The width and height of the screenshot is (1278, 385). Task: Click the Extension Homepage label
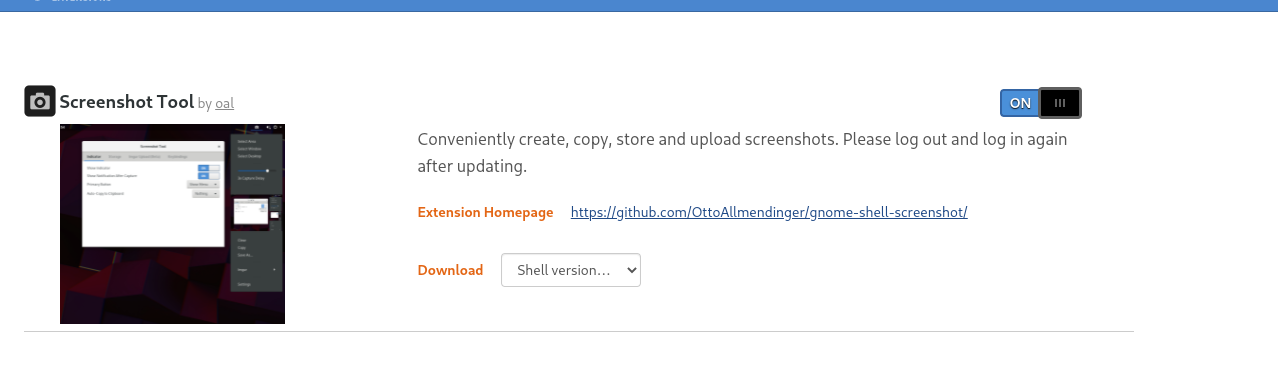coord(485,212)
